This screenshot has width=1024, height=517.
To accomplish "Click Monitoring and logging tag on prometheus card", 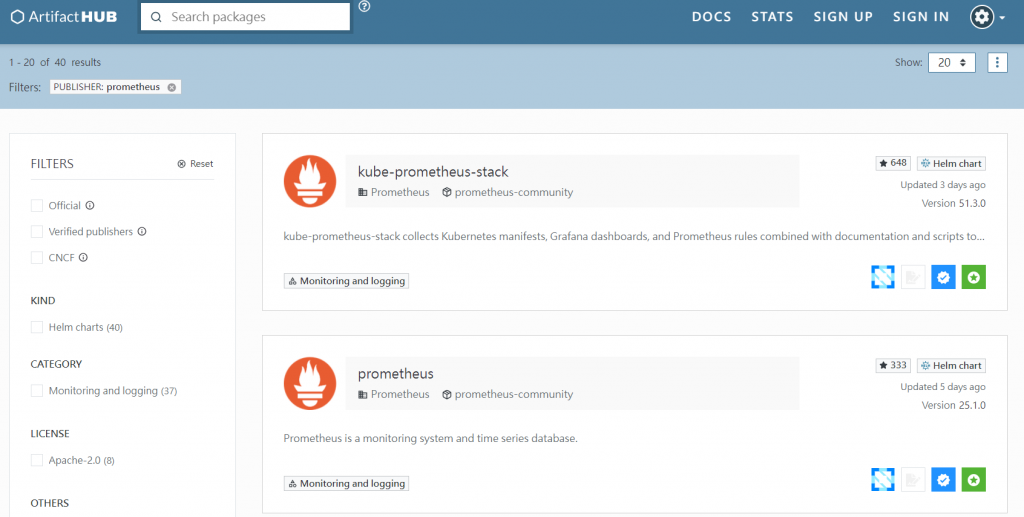I will [346, 484].
